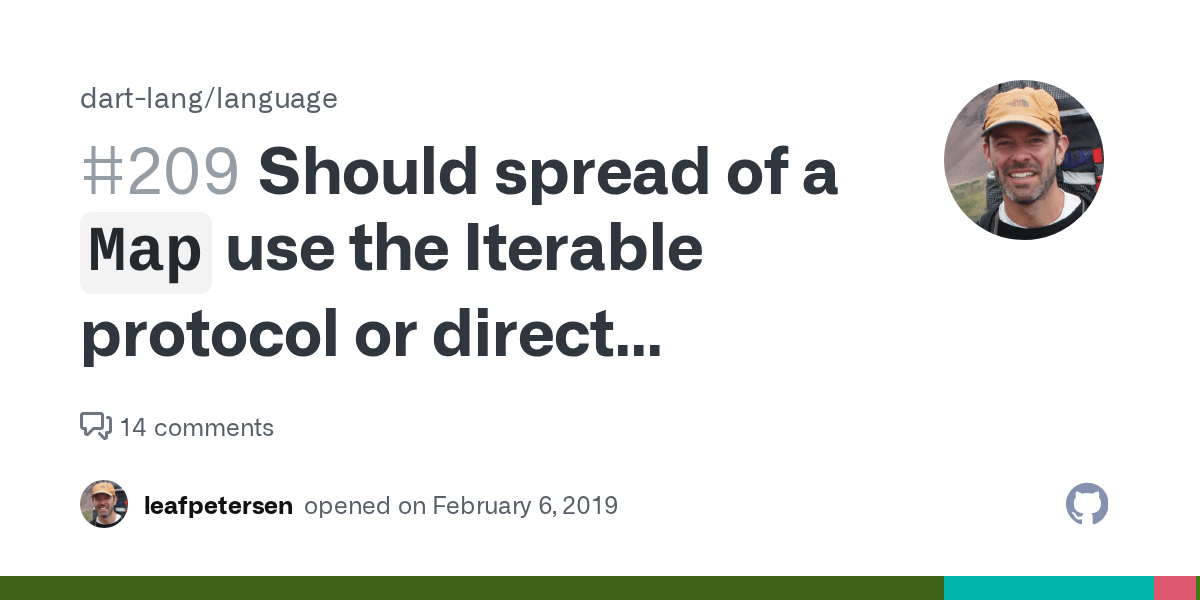Click the word "comments" beside the count
1200x600 pixels.
pyautogui.click(x=213, y=428)
